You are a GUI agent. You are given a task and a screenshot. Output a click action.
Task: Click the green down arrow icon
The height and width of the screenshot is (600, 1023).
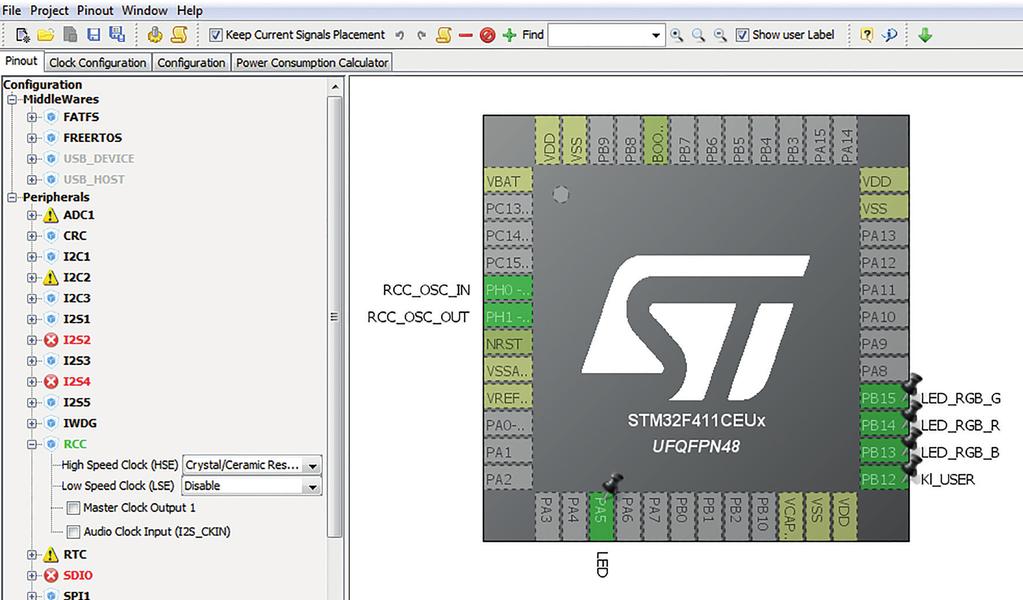(x=924, y=35)
